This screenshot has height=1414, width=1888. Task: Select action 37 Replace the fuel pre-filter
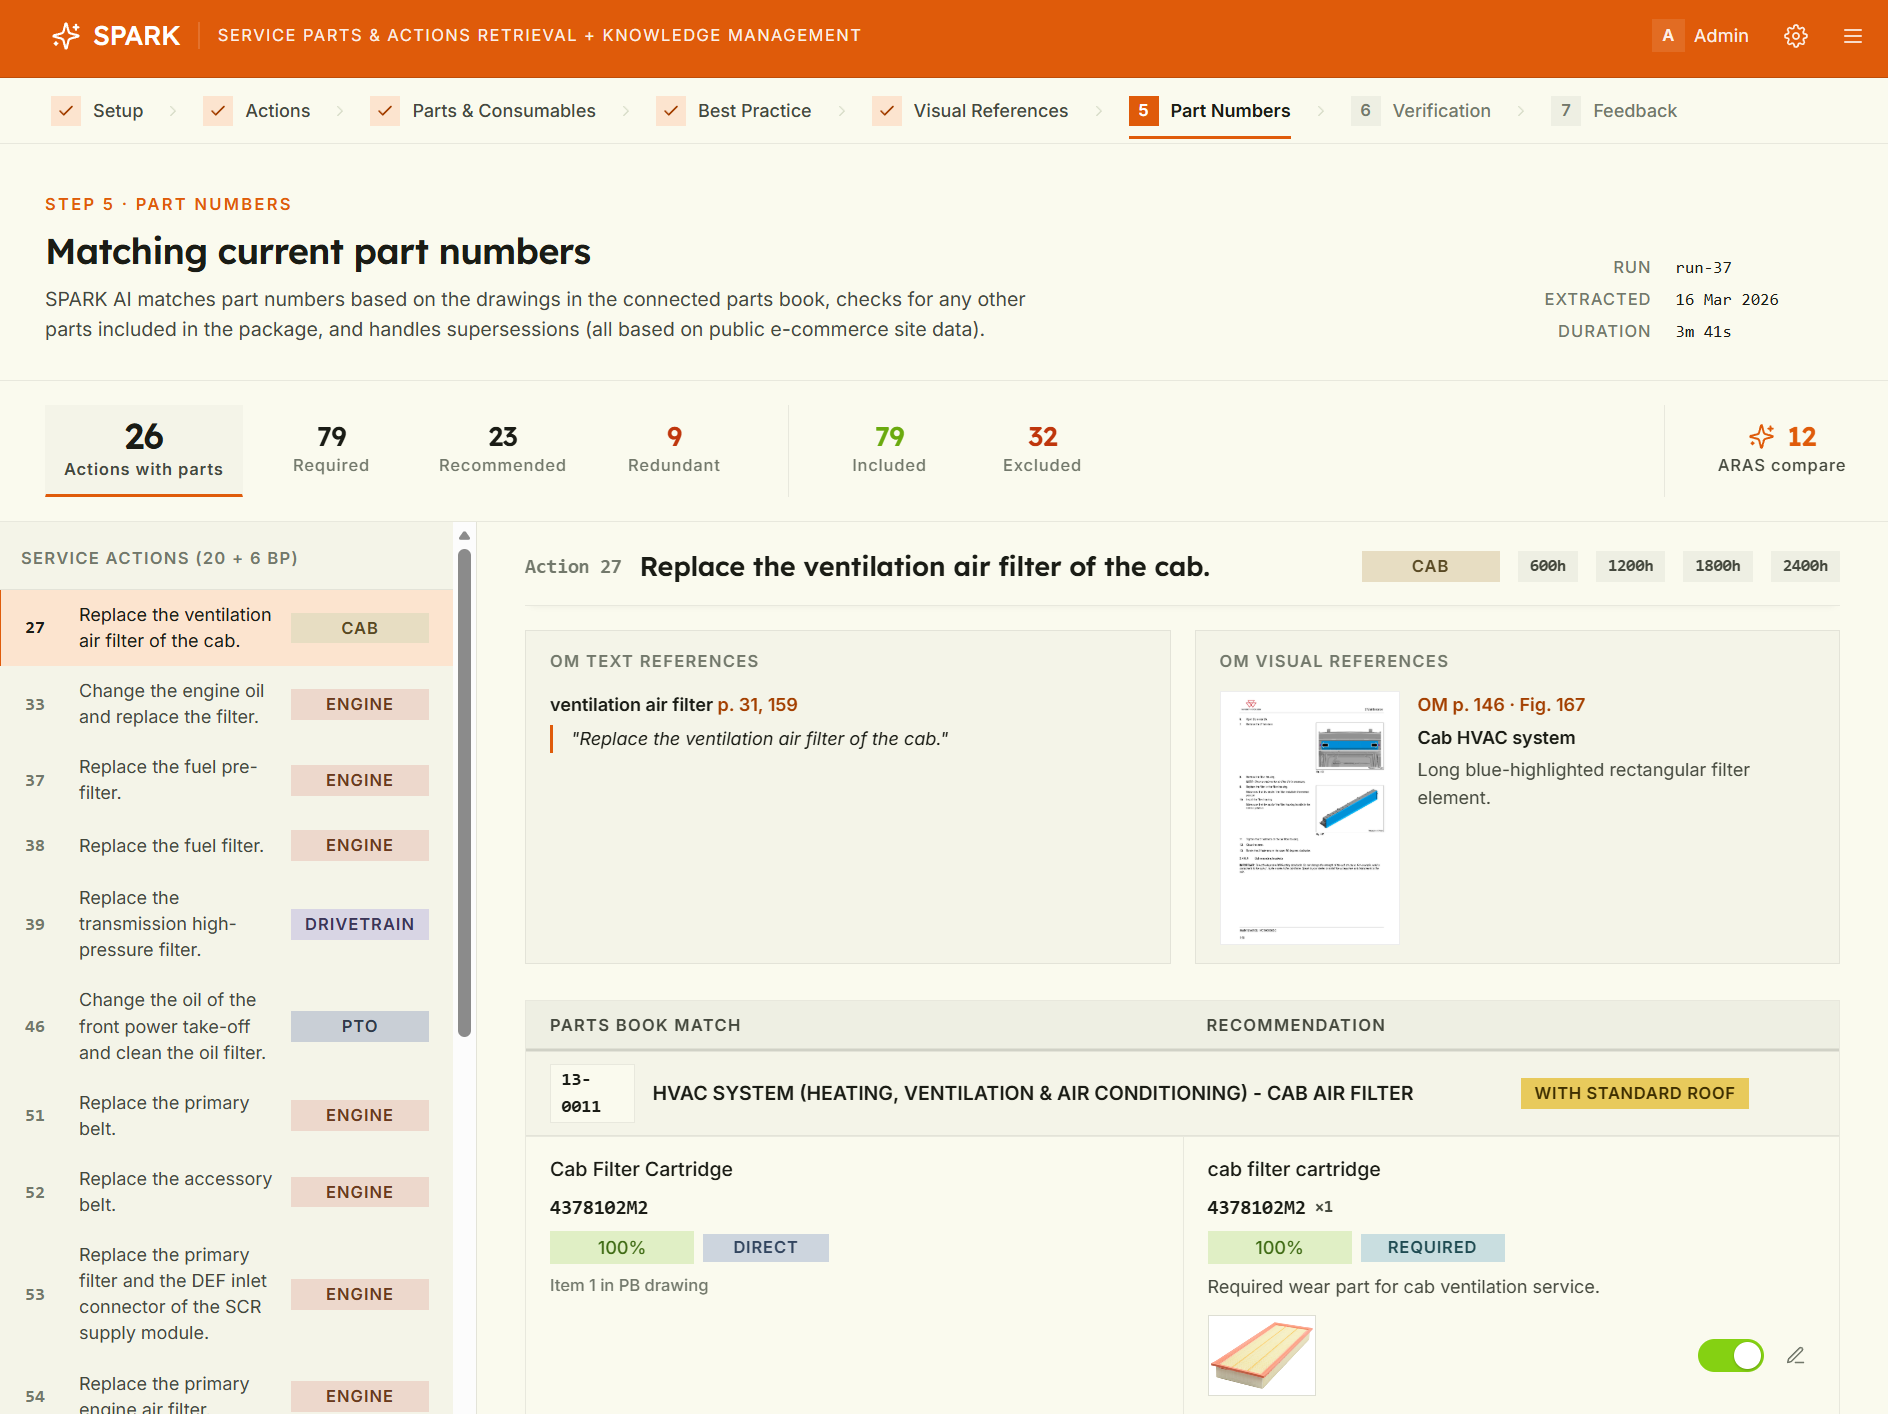pos(227,780)
